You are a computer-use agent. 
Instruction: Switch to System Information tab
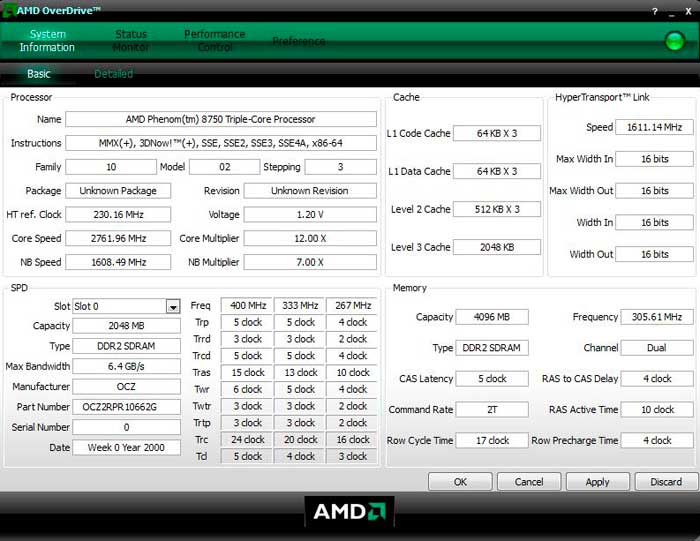(x=47, y=41)
